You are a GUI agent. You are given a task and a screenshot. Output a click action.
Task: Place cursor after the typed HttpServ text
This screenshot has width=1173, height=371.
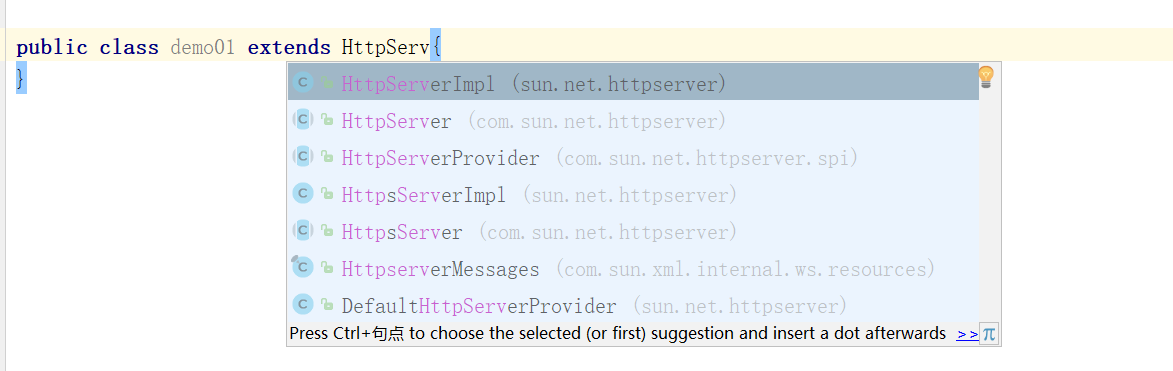click(x=430, y=48)
